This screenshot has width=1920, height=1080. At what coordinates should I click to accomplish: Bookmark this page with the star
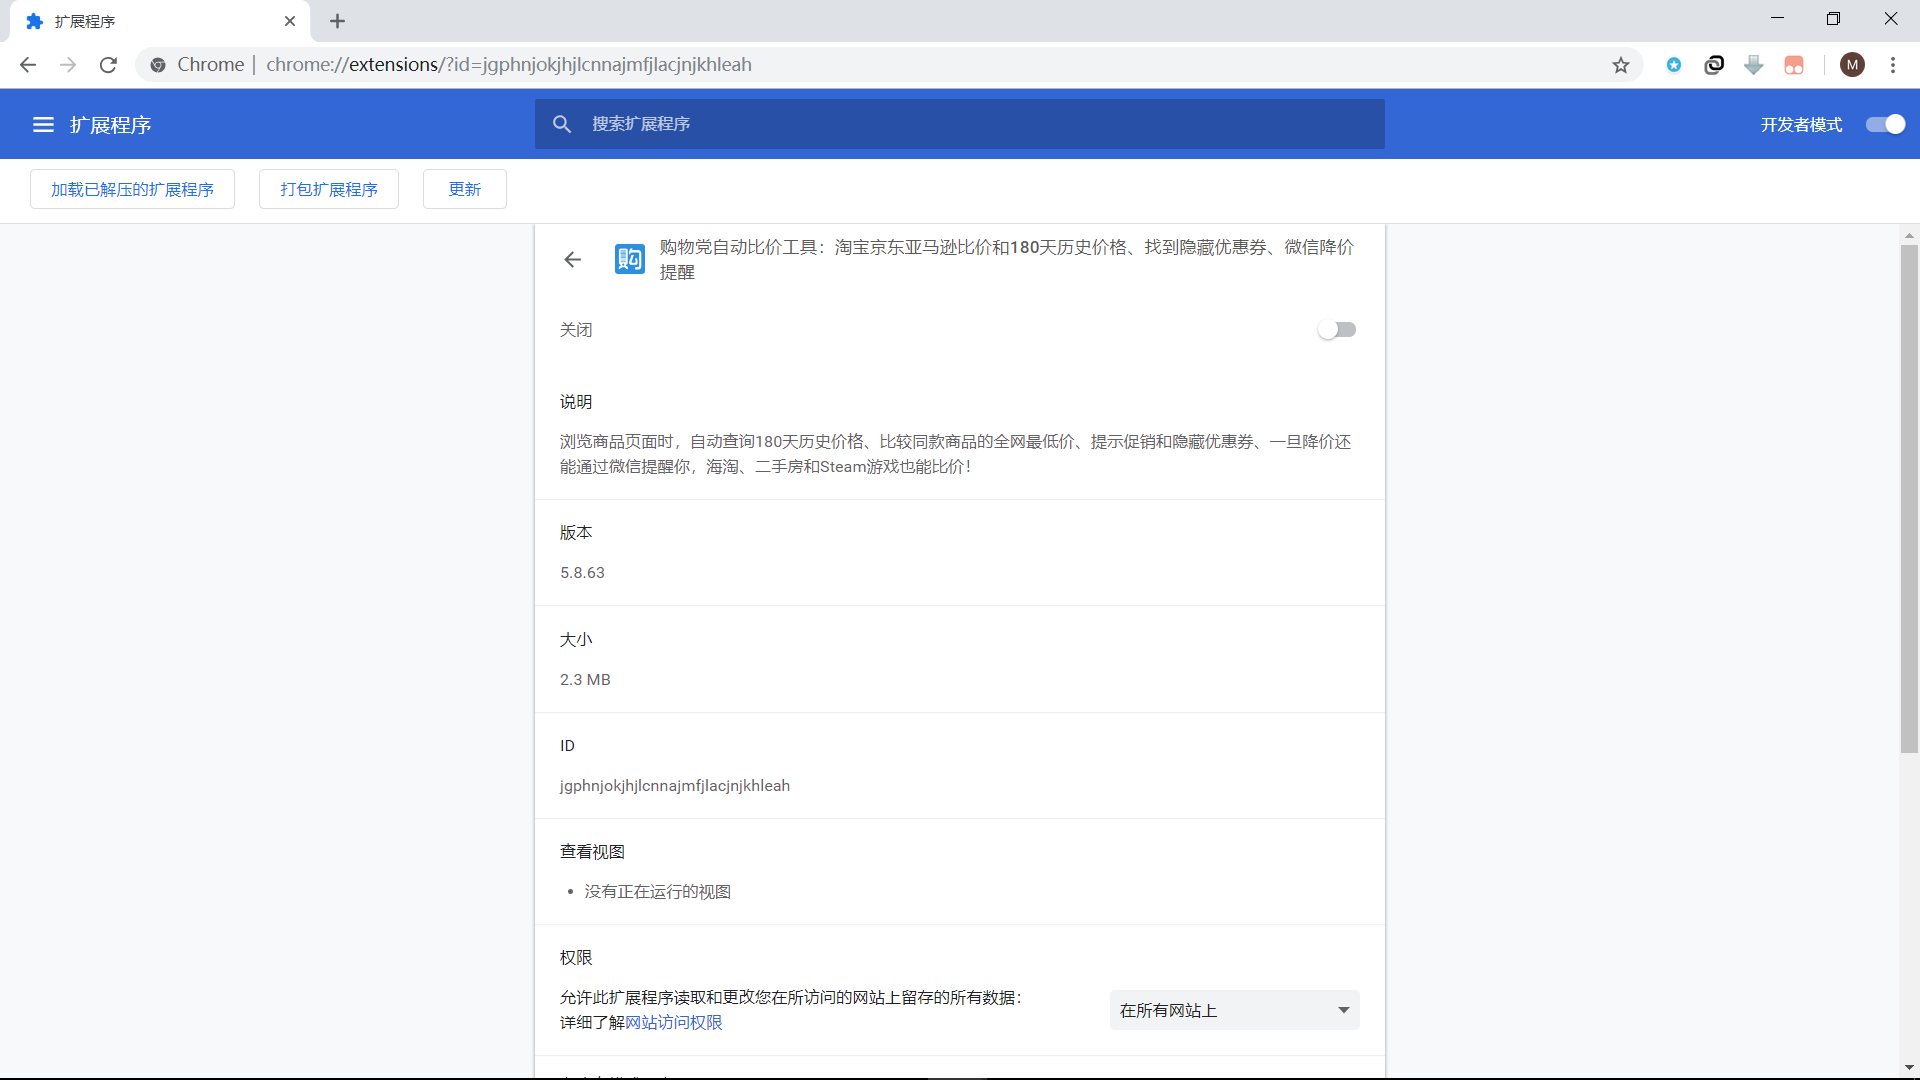1621,65
